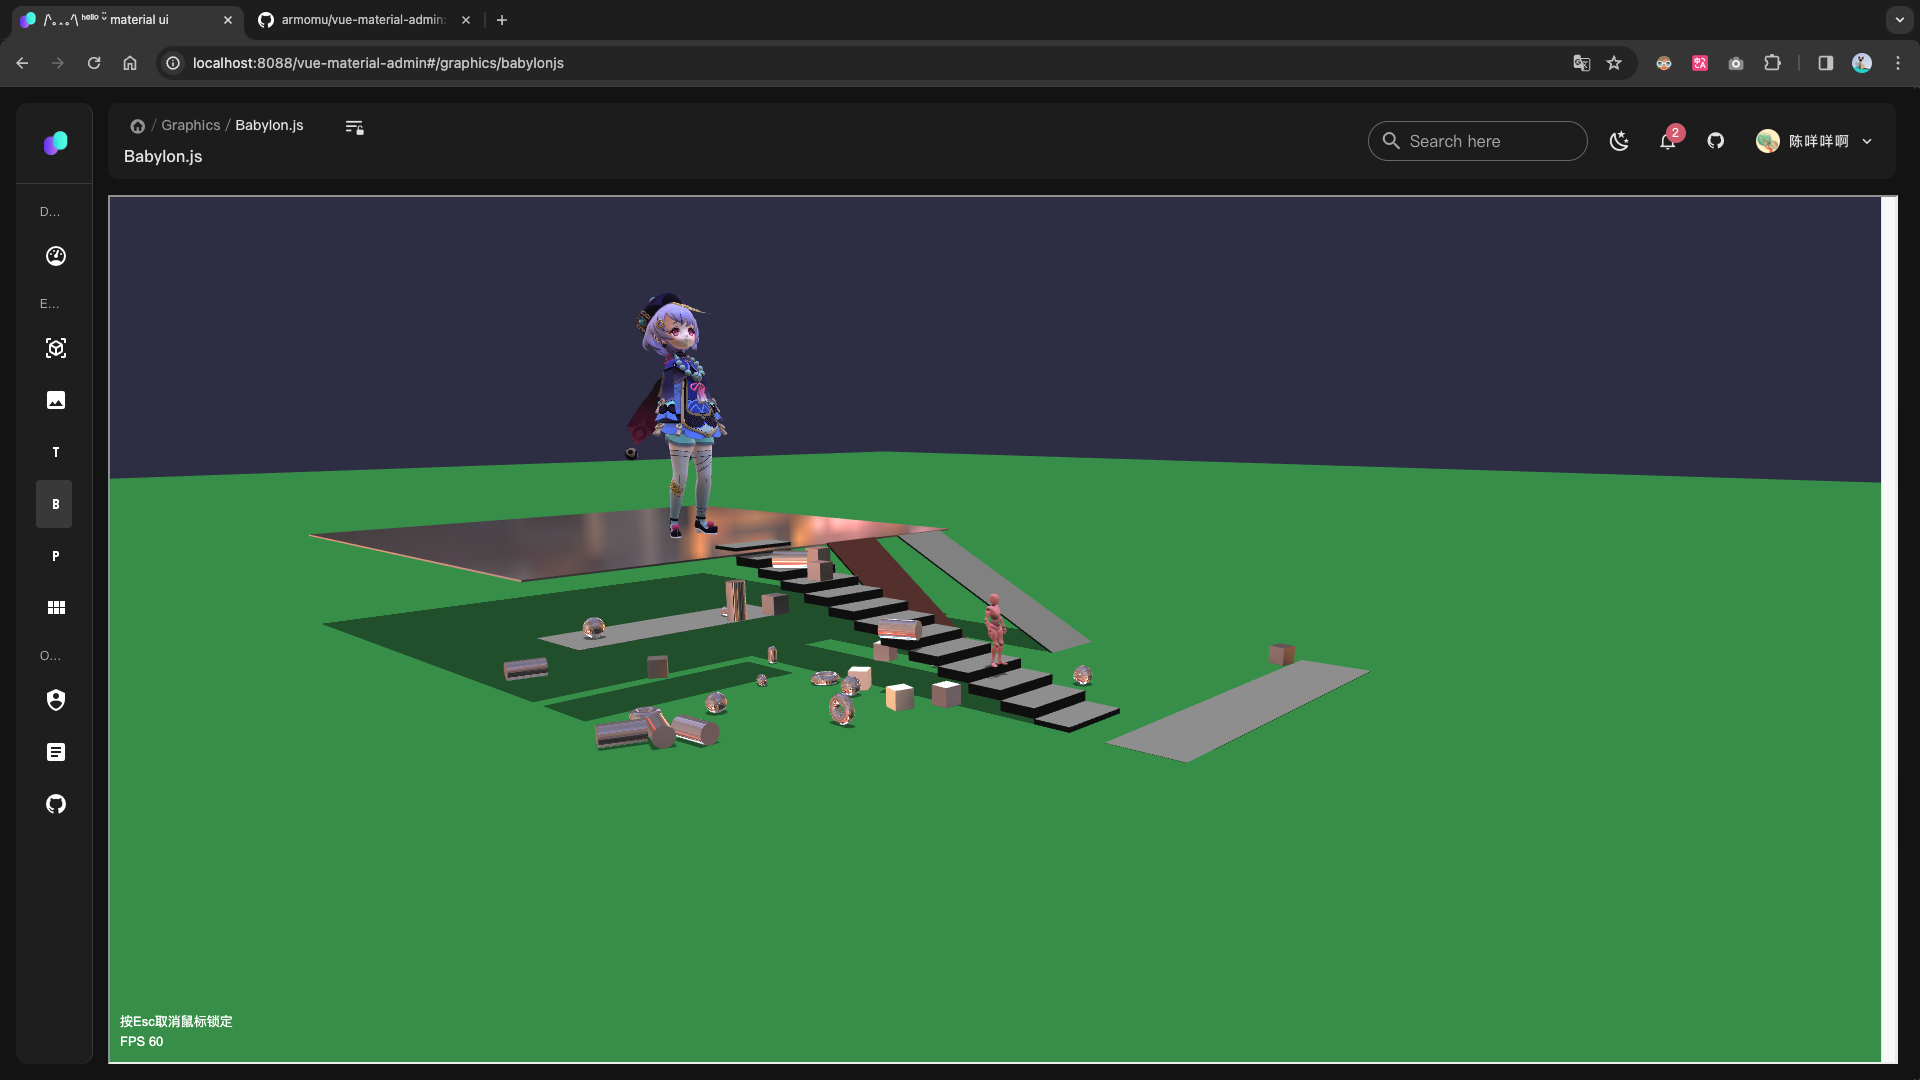Toggle the sidebar menu lock icon

coord(354,127)
